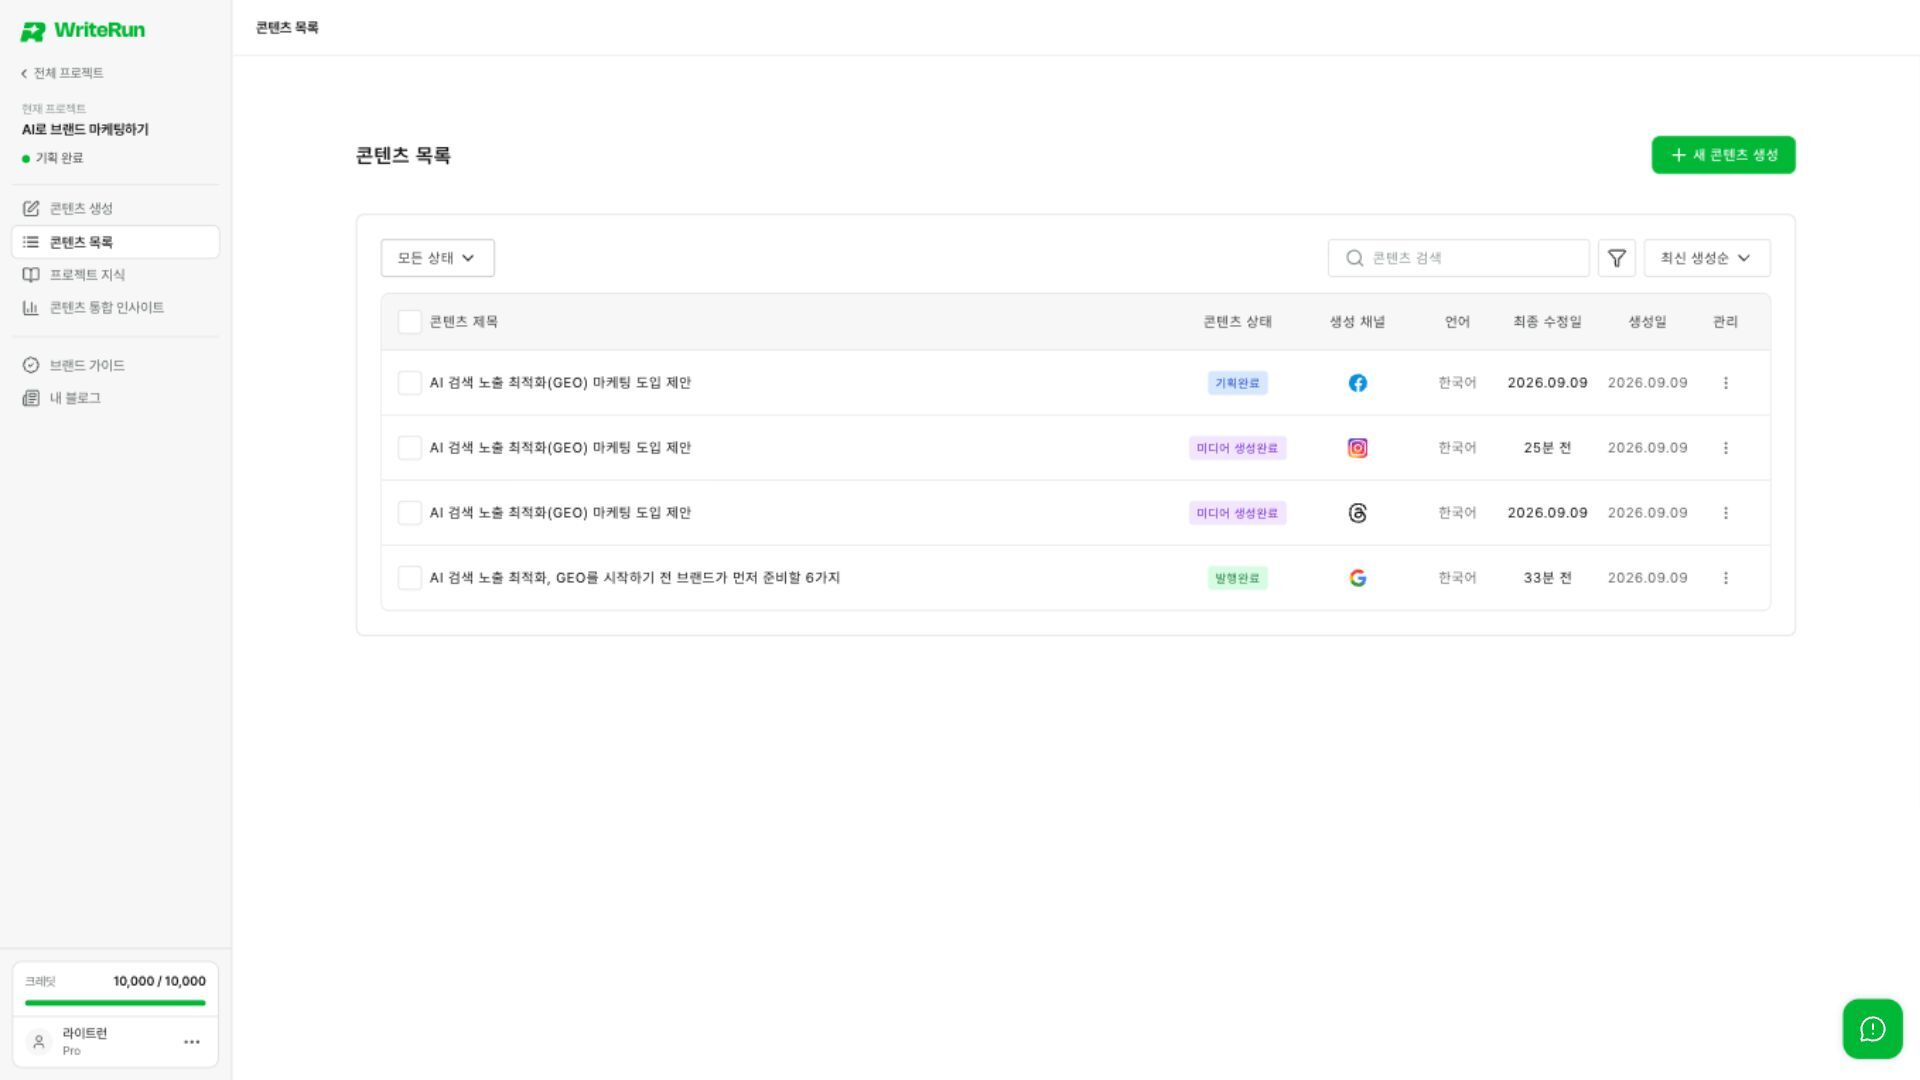Click the 최종 수정일 column header
The image size is (1920, 1080).
1547,322
